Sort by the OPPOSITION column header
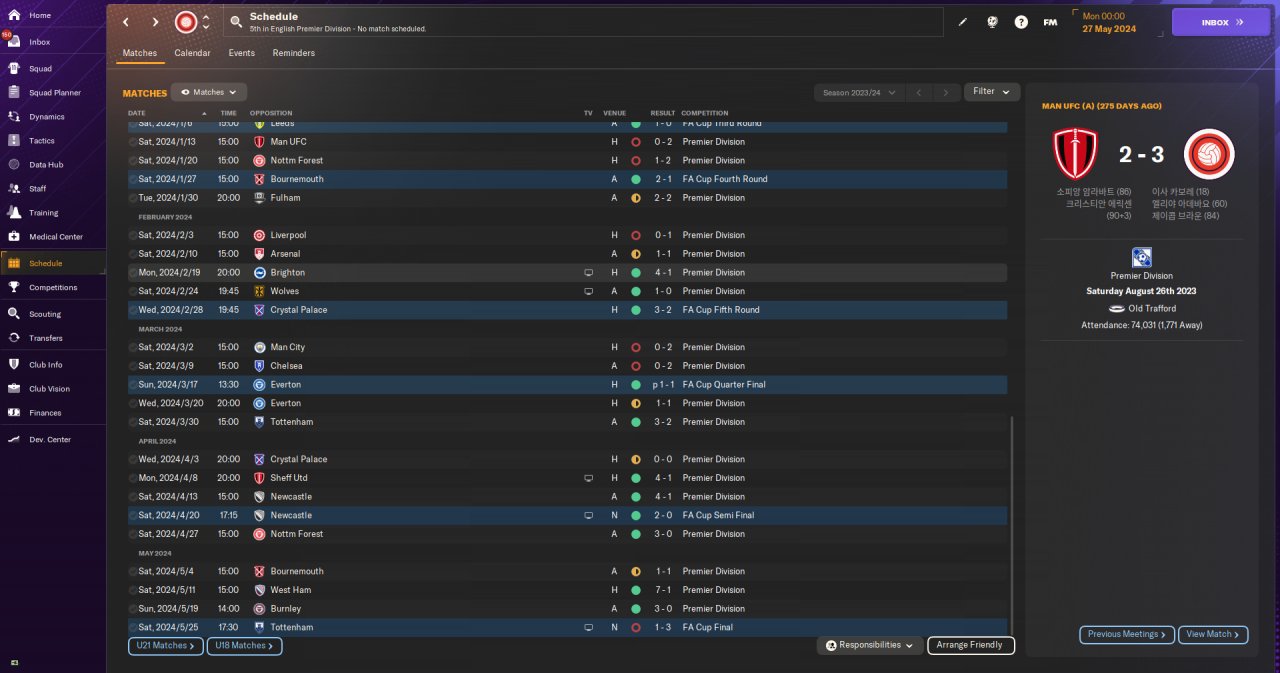Image resolution: width=1280 pixels, height=673 pixels. [x=271, y=113]
